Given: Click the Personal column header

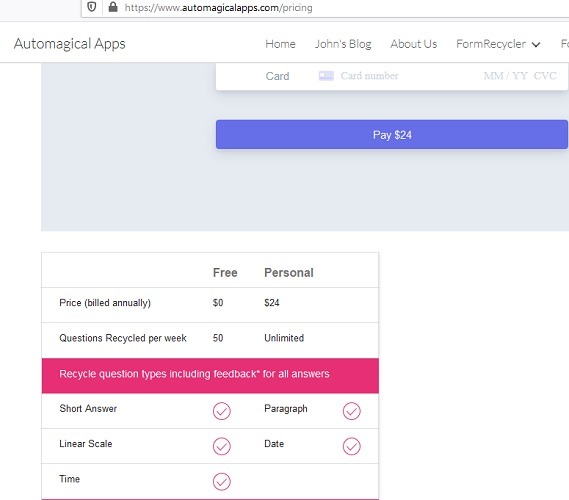Looking at the screenshot, I should [289, 272].
